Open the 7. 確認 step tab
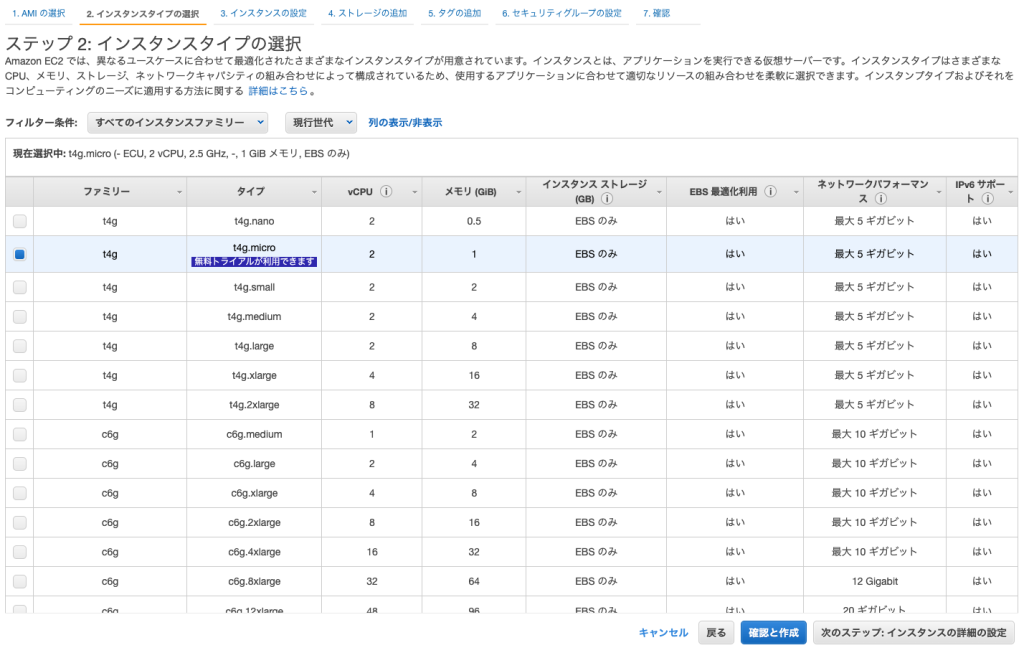The width and height of the screenshot is (1024, 658). (656, 13)
